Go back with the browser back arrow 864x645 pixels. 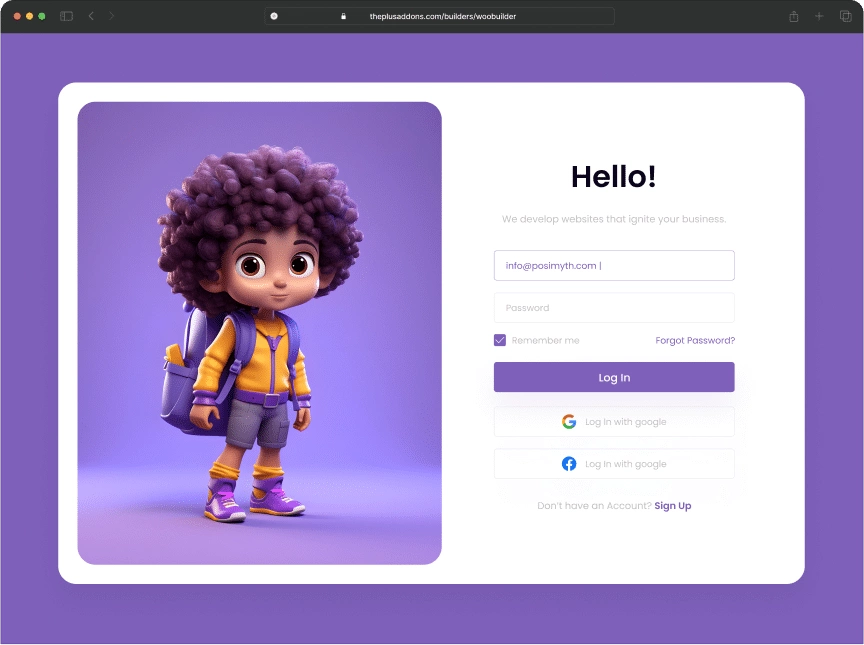(x=91, y=16)
